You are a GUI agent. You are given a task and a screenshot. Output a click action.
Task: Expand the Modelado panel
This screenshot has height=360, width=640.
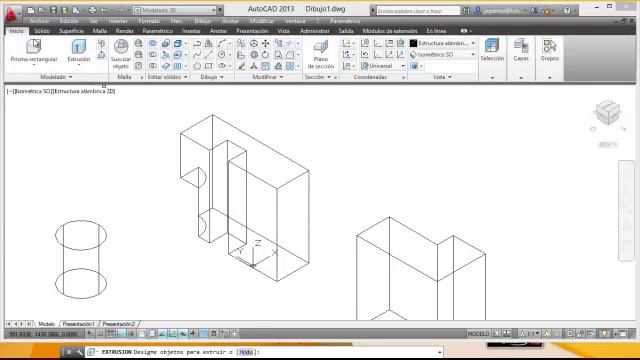[x=56, y=77]
